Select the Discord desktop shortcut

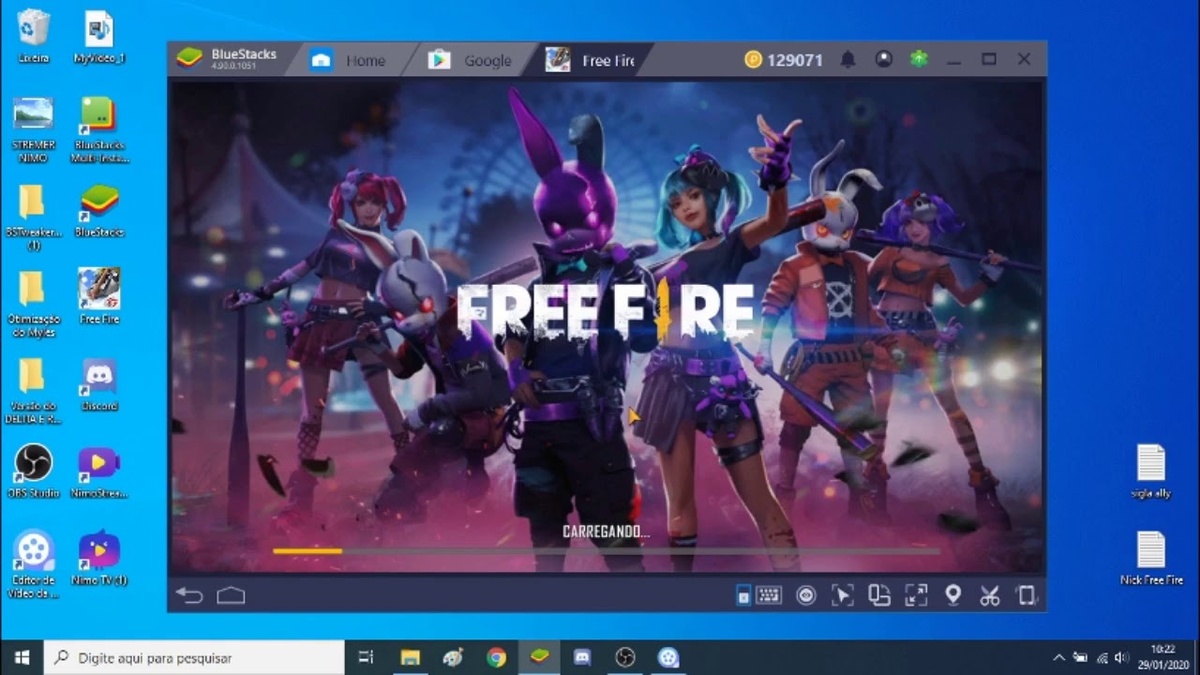pyautogui.click(x=99, y=385)
